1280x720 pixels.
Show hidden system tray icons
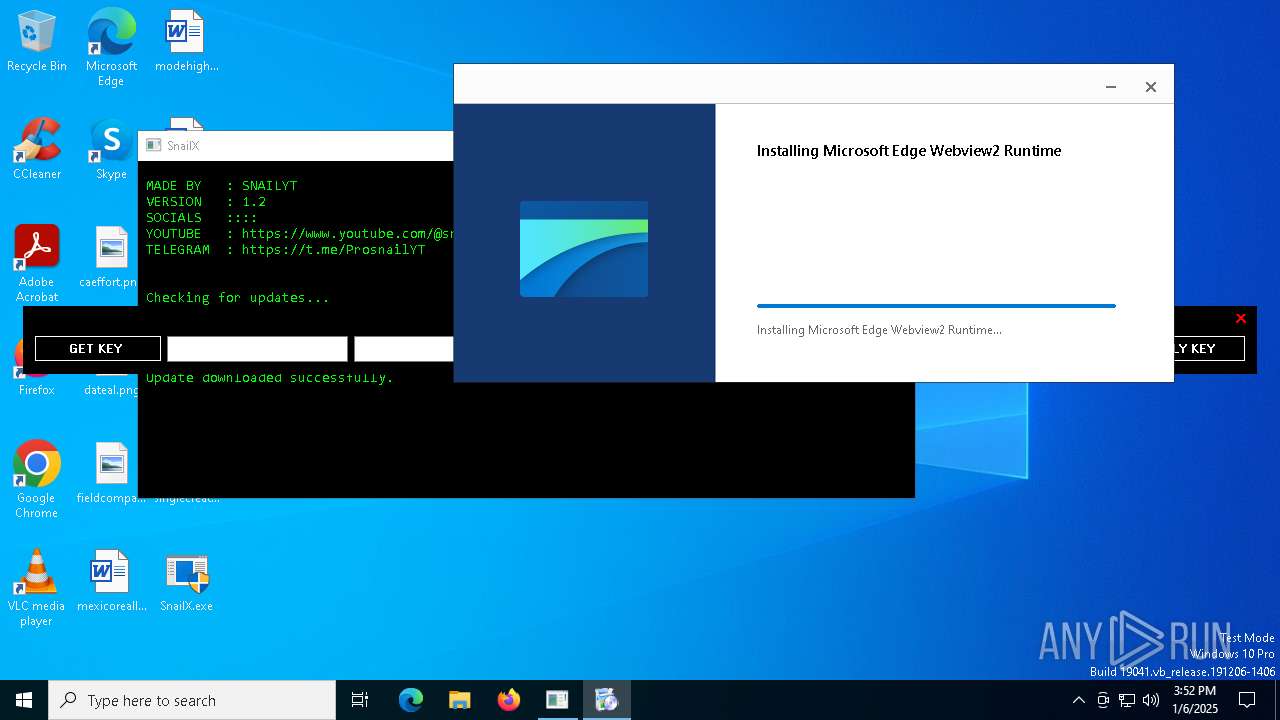[1078, 700]
